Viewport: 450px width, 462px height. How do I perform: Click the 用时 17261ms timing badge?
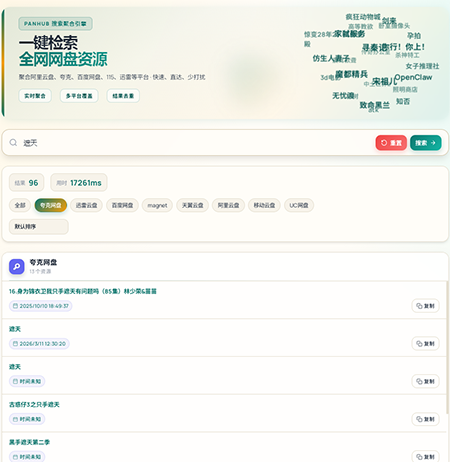(79, 183)
